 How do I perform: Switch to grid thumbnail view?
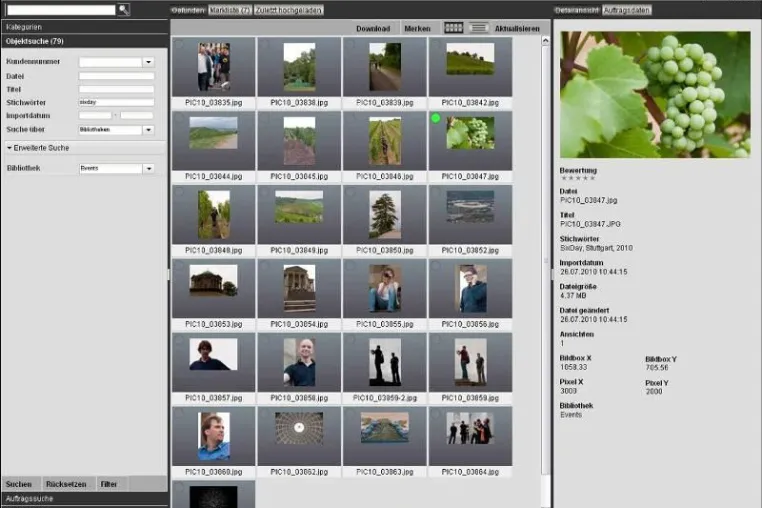click(x=453, y=28)
